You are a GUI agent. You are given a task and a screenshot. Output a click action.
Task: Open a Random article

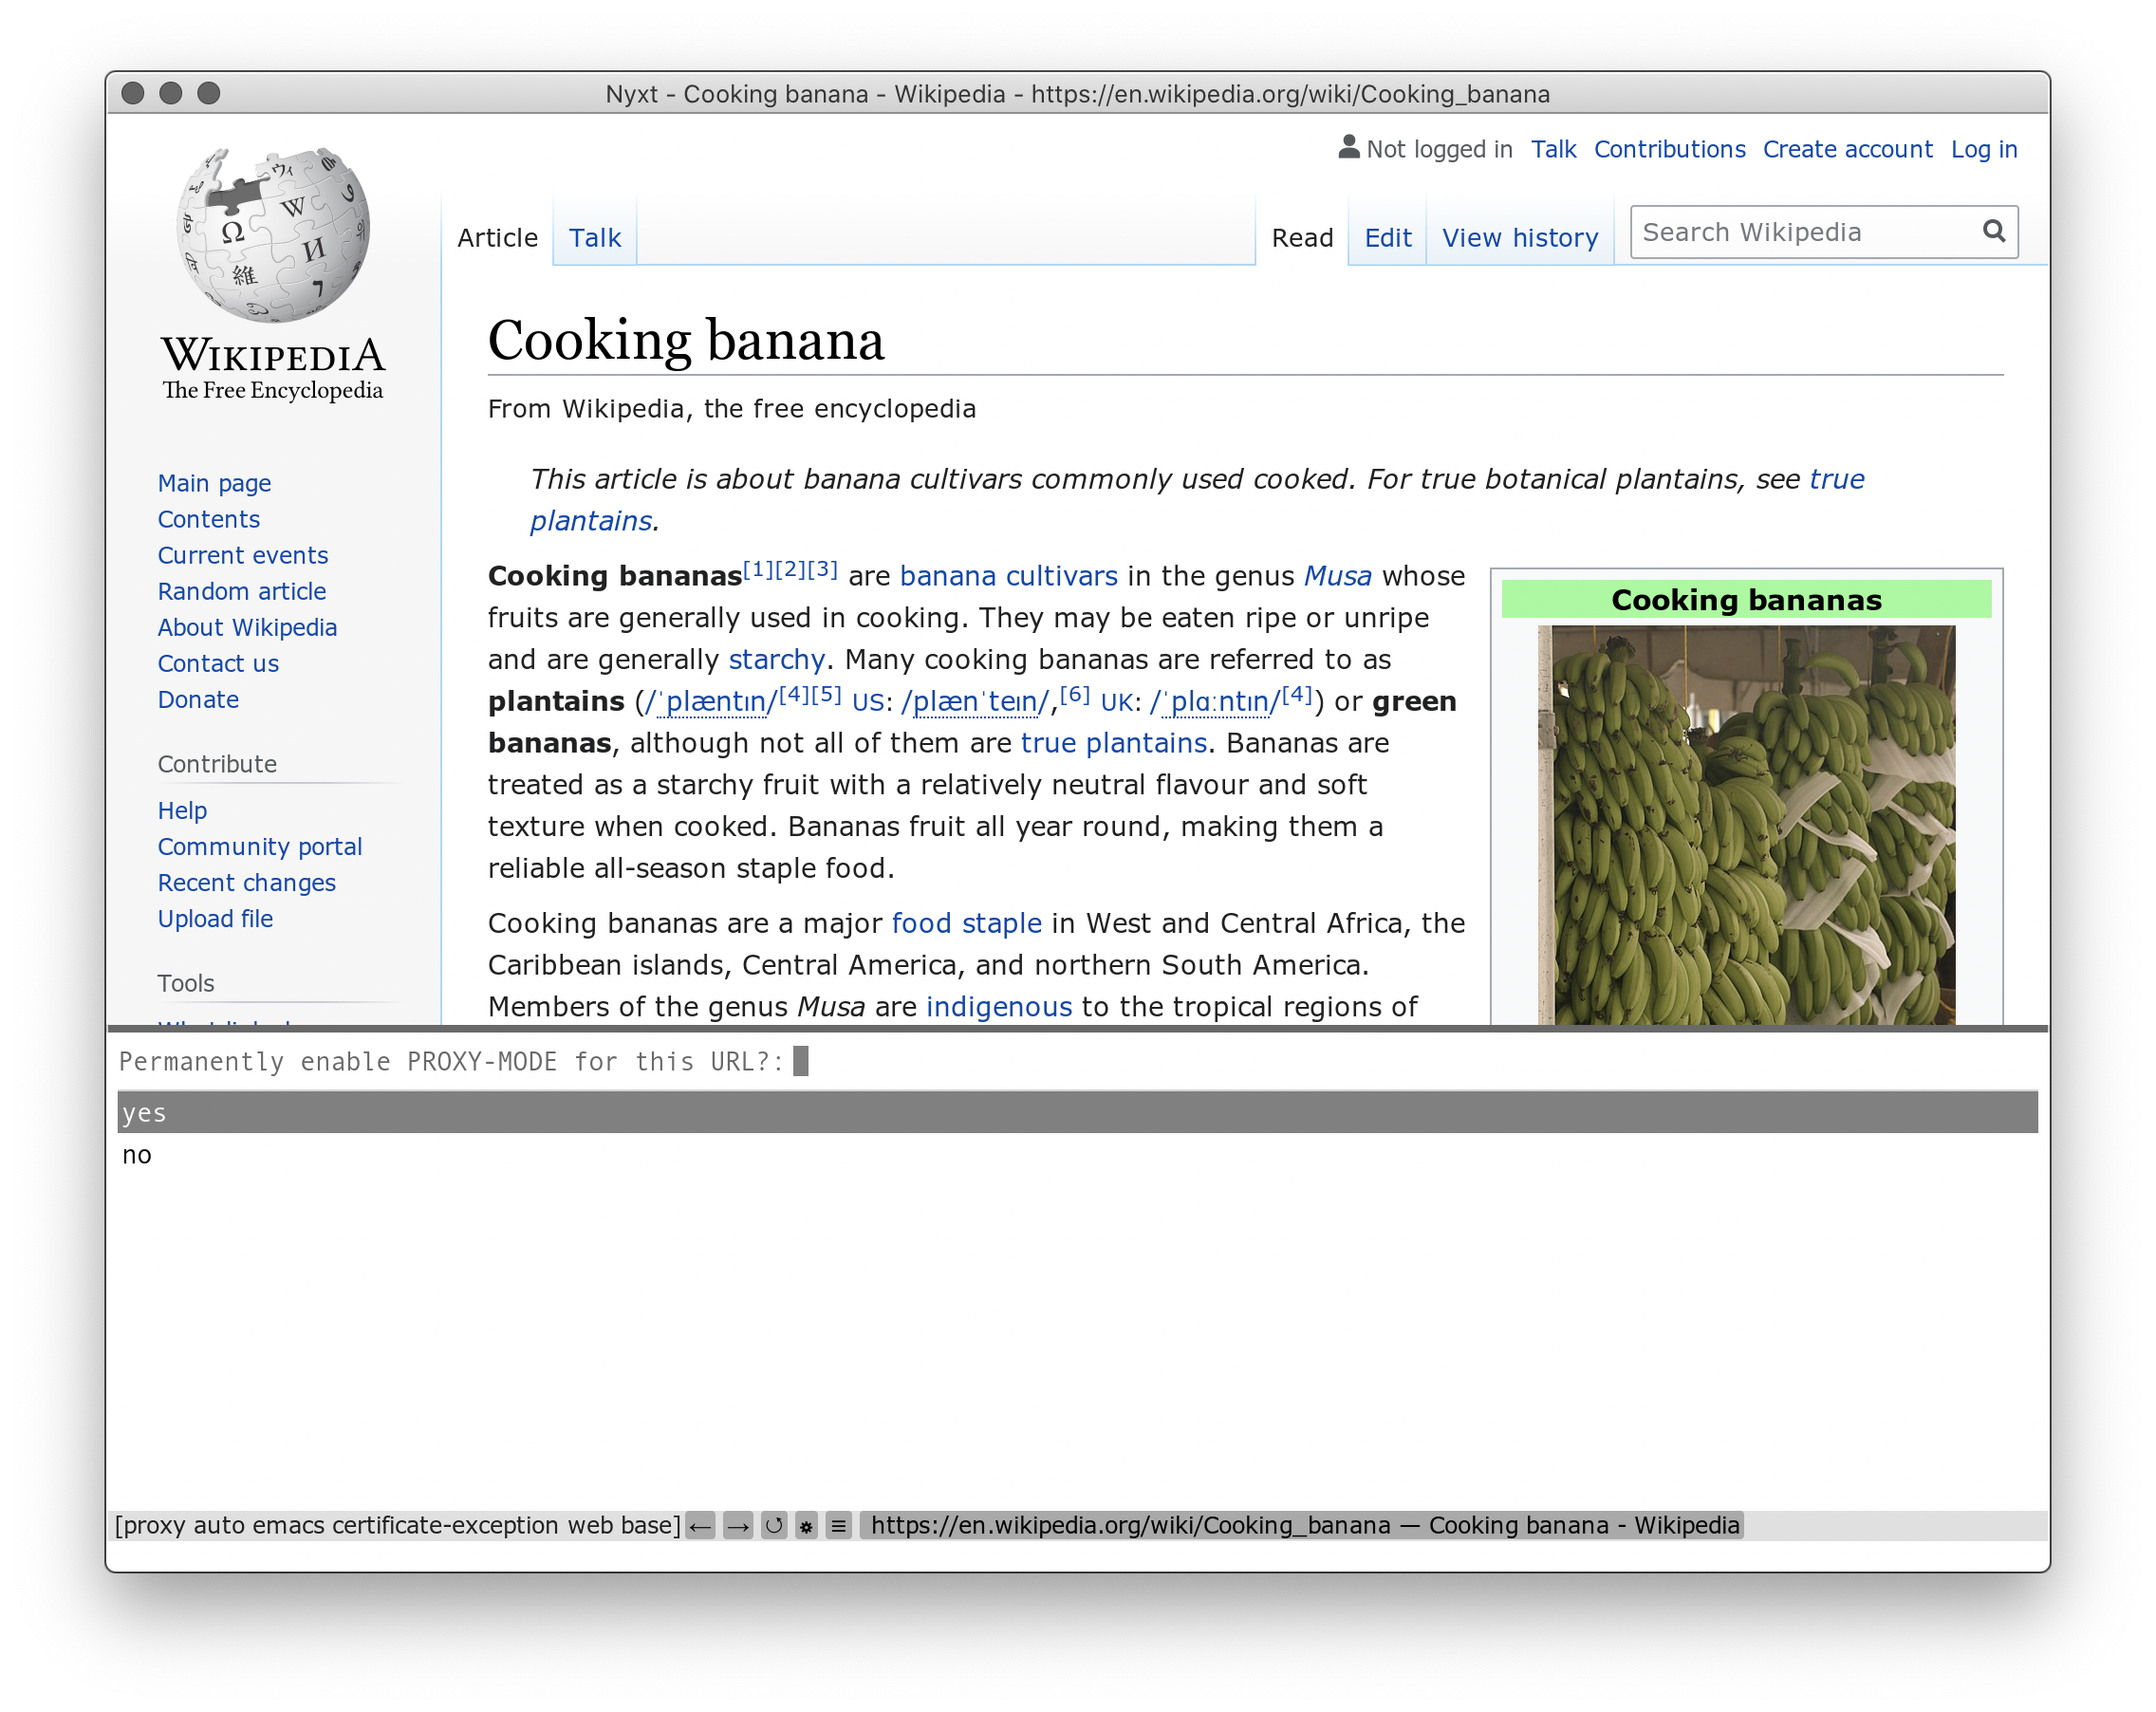241,591
